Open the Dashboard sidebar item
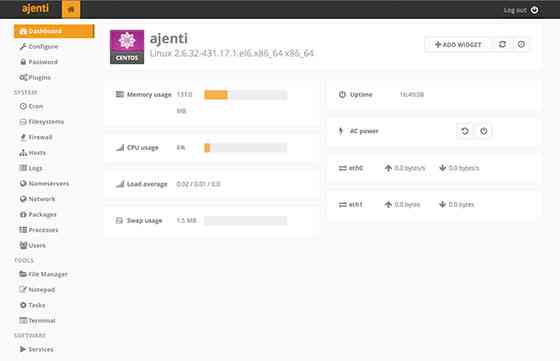560x361 pixels. 54,31
